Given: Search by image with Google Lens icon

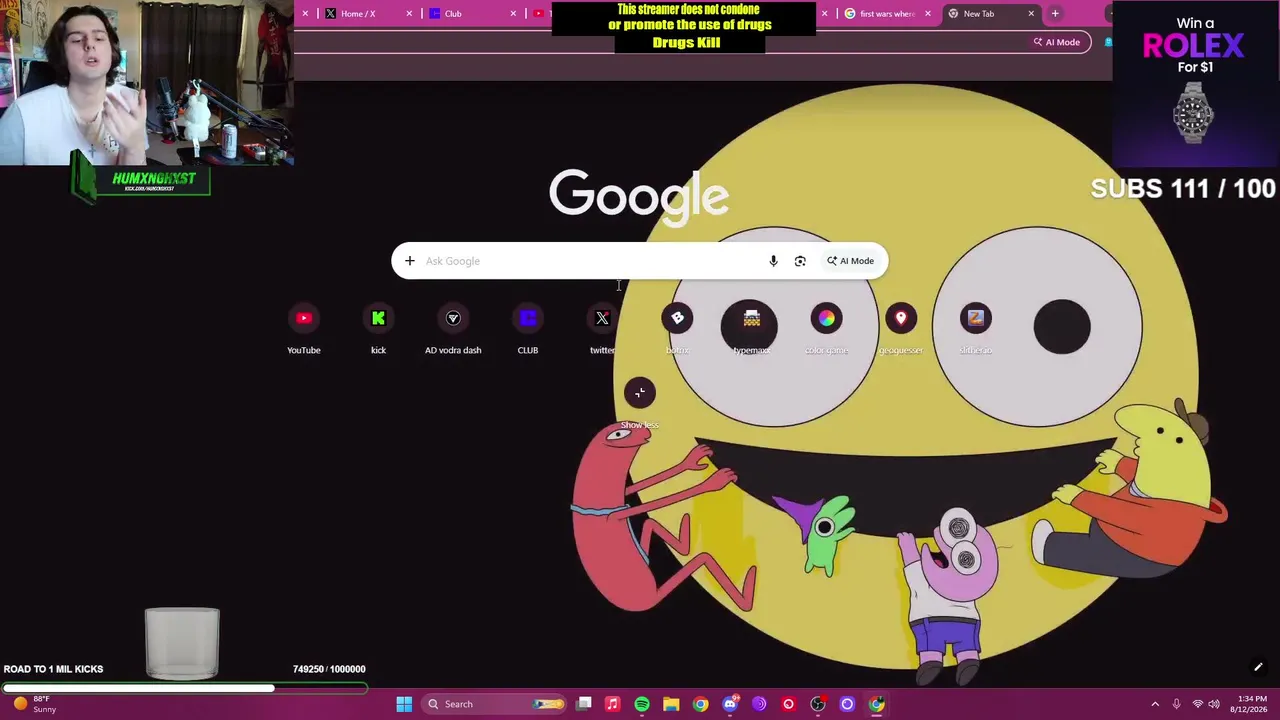Looking at the screenshot, I should 800,261.
